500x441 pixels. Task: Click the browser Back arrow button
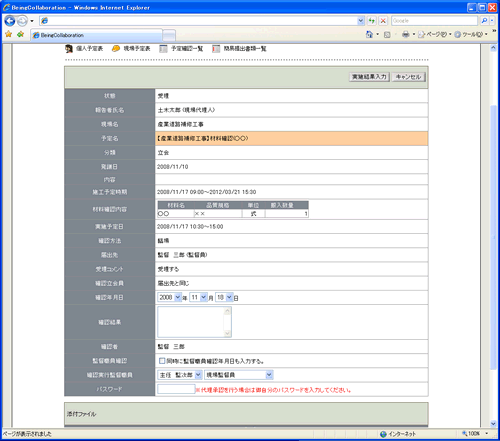pyautogui.click(x=10, y=21)
